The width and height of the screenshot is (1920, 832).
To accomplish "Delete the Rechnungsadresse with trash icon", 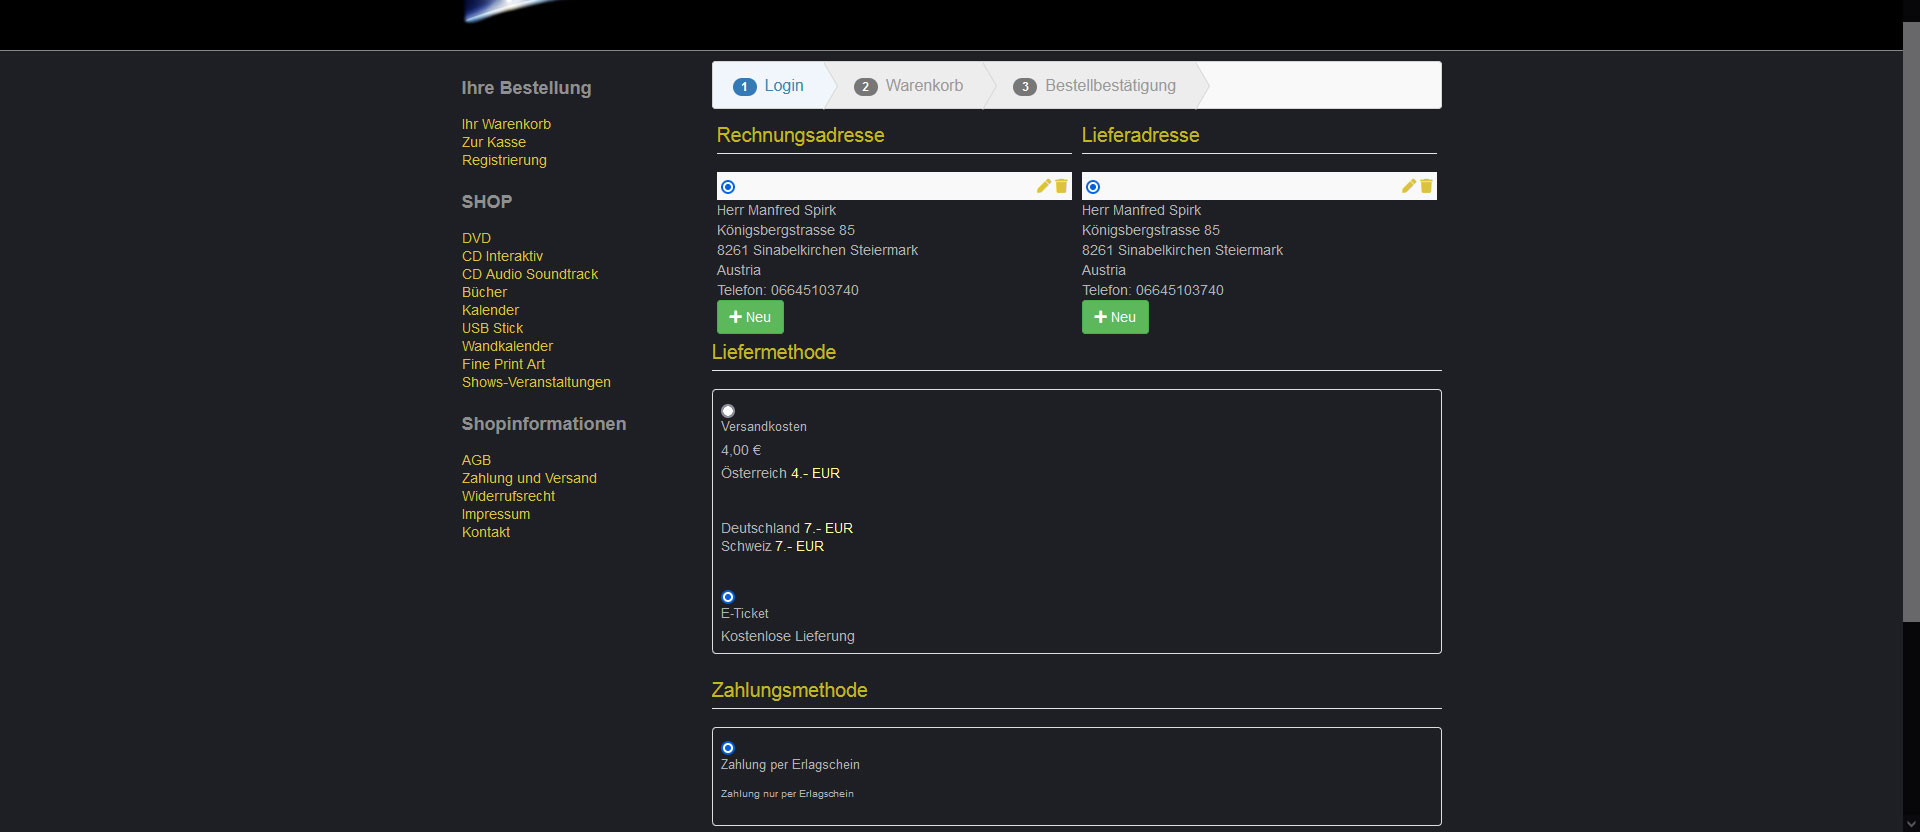I will click(1061, 186).
